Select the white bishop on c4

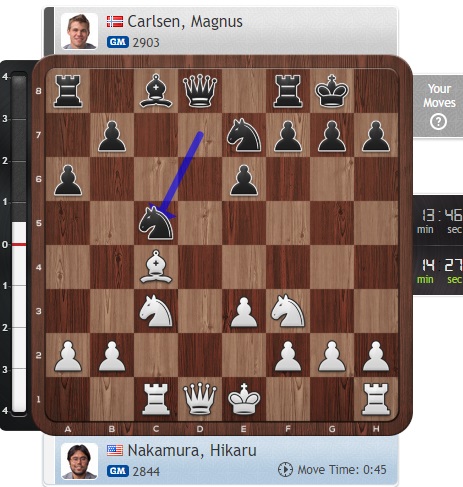(156, 267)
